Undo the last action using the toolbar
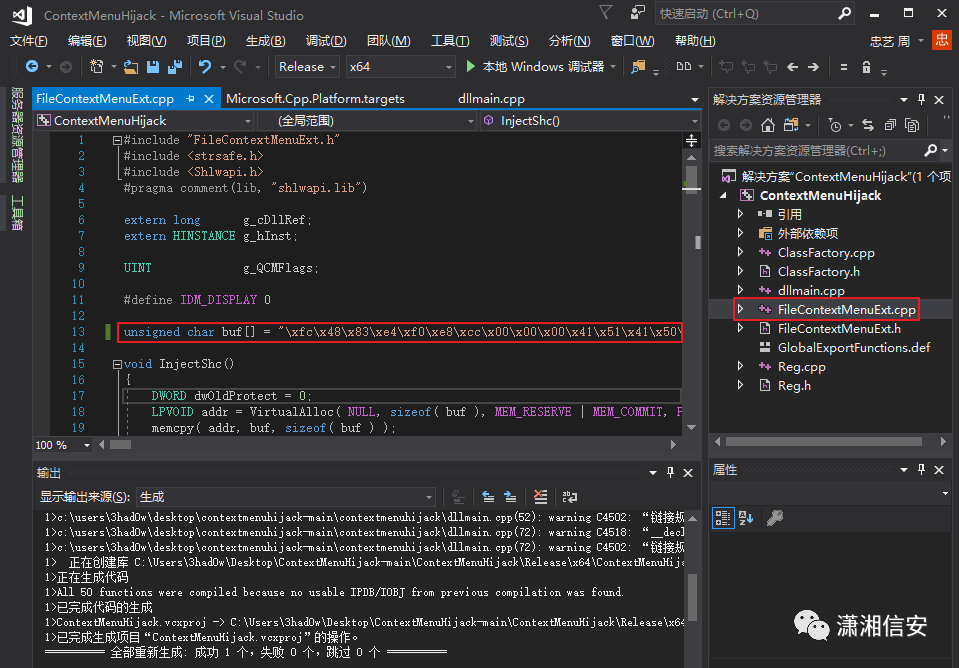The image size is (959, 668). tap(205, 66)
